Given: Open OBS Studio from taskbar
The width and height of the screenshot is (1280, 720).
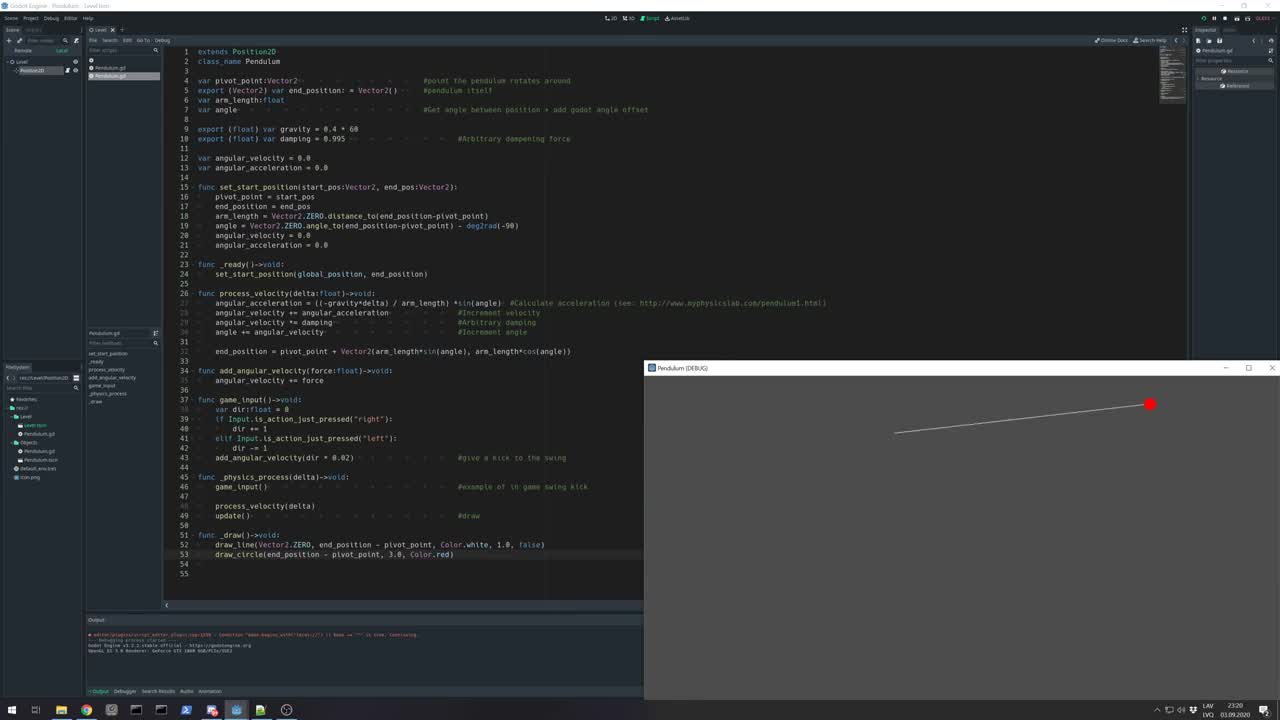Looking at the screenshot, I should (286, 710).
